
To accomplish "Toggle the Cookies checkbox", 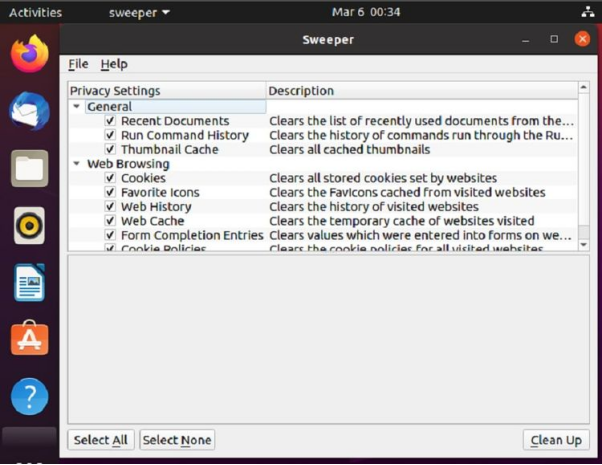I will click(x=111, y=178).
